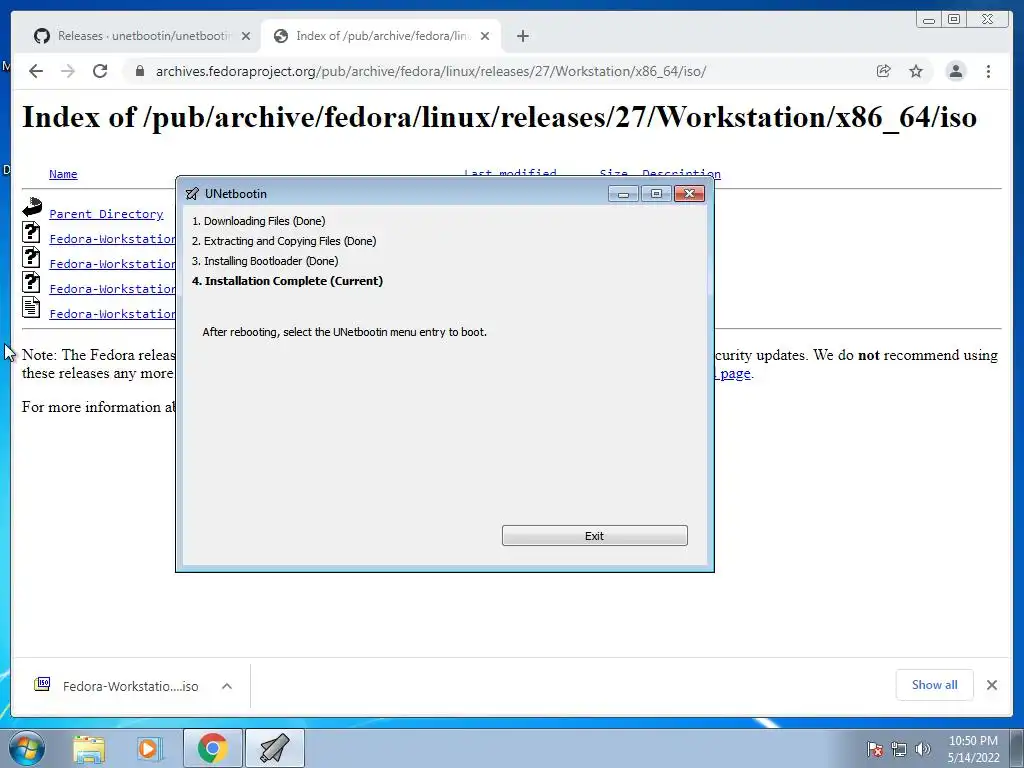Go back in Chrome browser
The height and width of the screenshot is (768, 1024).
[x=36, y=71]
